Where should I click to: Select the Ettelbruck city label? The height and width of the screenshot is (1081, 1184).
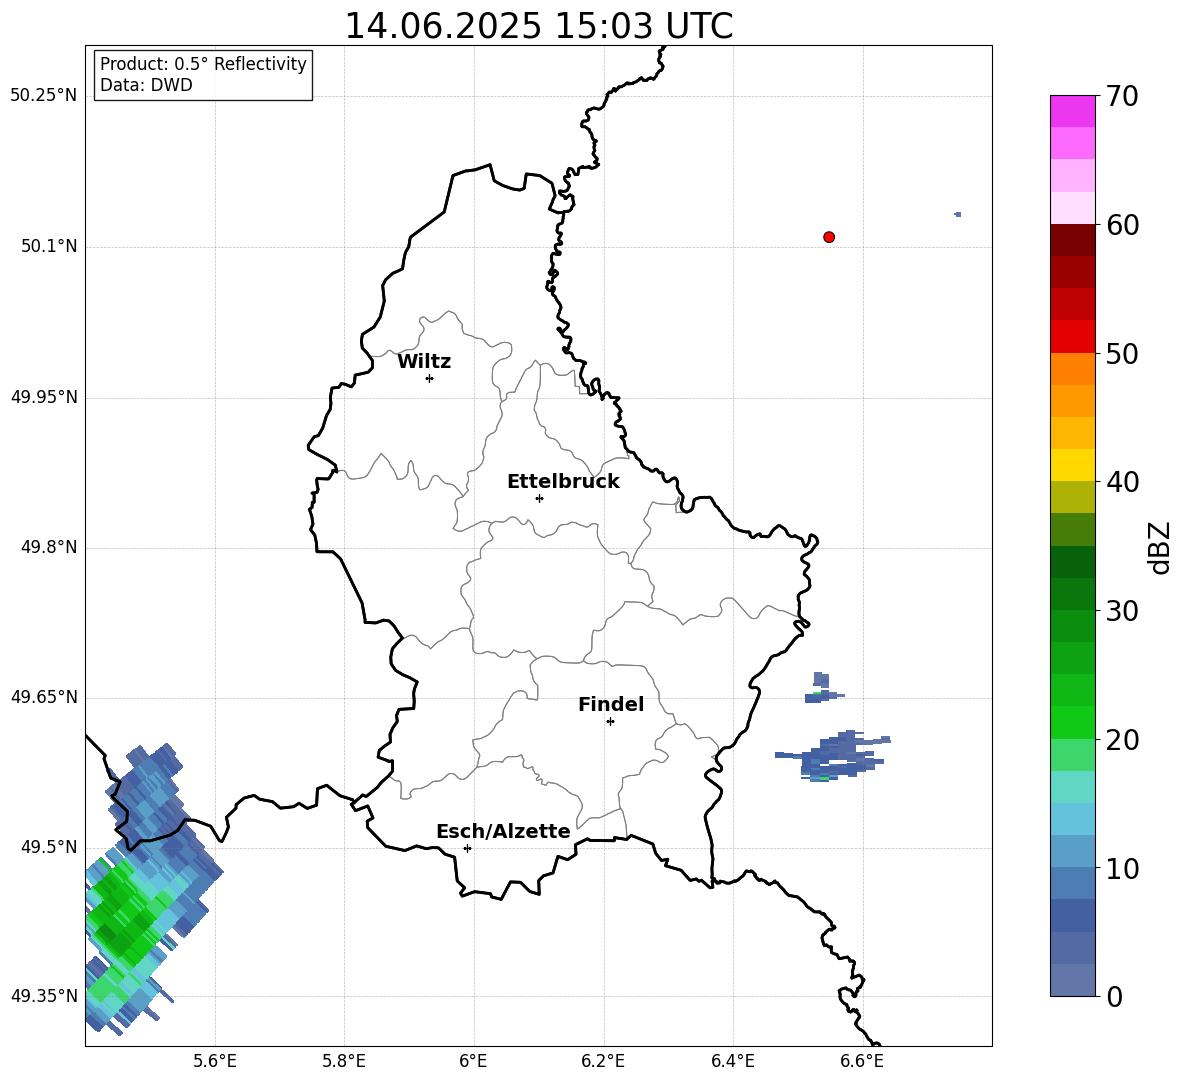pos(563,482)
